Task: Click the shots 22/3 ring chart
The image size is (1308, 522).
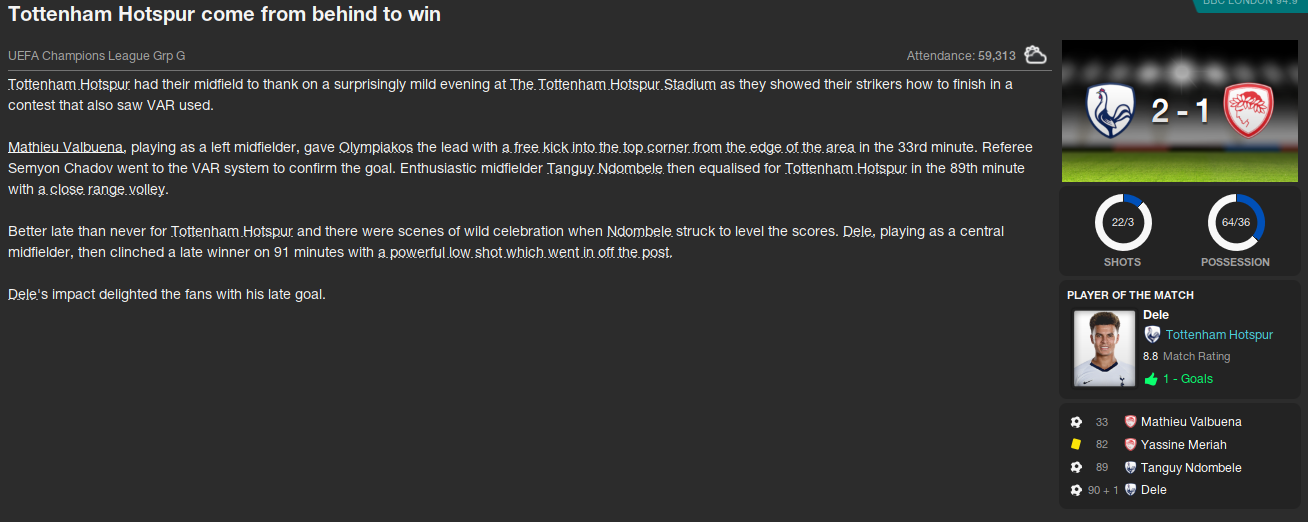Action: (x=1123, y=222)
